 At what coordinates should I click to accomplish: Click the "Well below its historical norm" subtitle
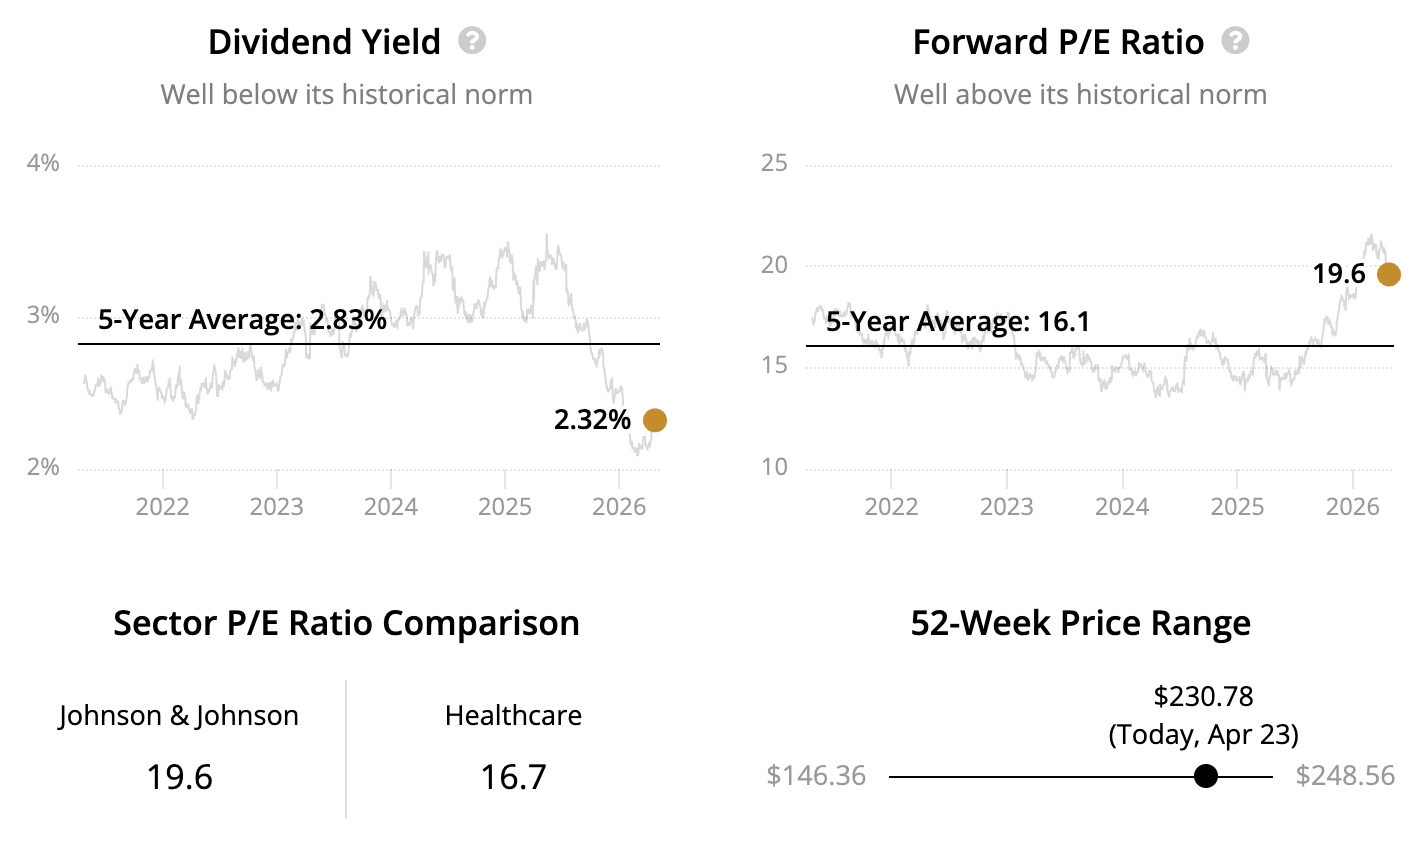346,95
